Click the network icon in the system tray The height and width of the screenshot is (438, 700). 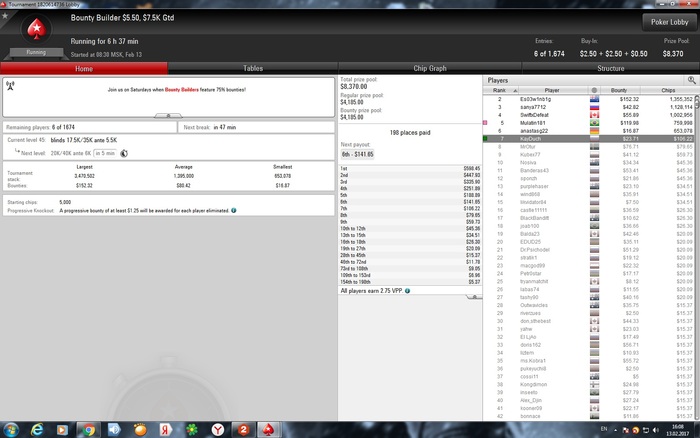646,430
